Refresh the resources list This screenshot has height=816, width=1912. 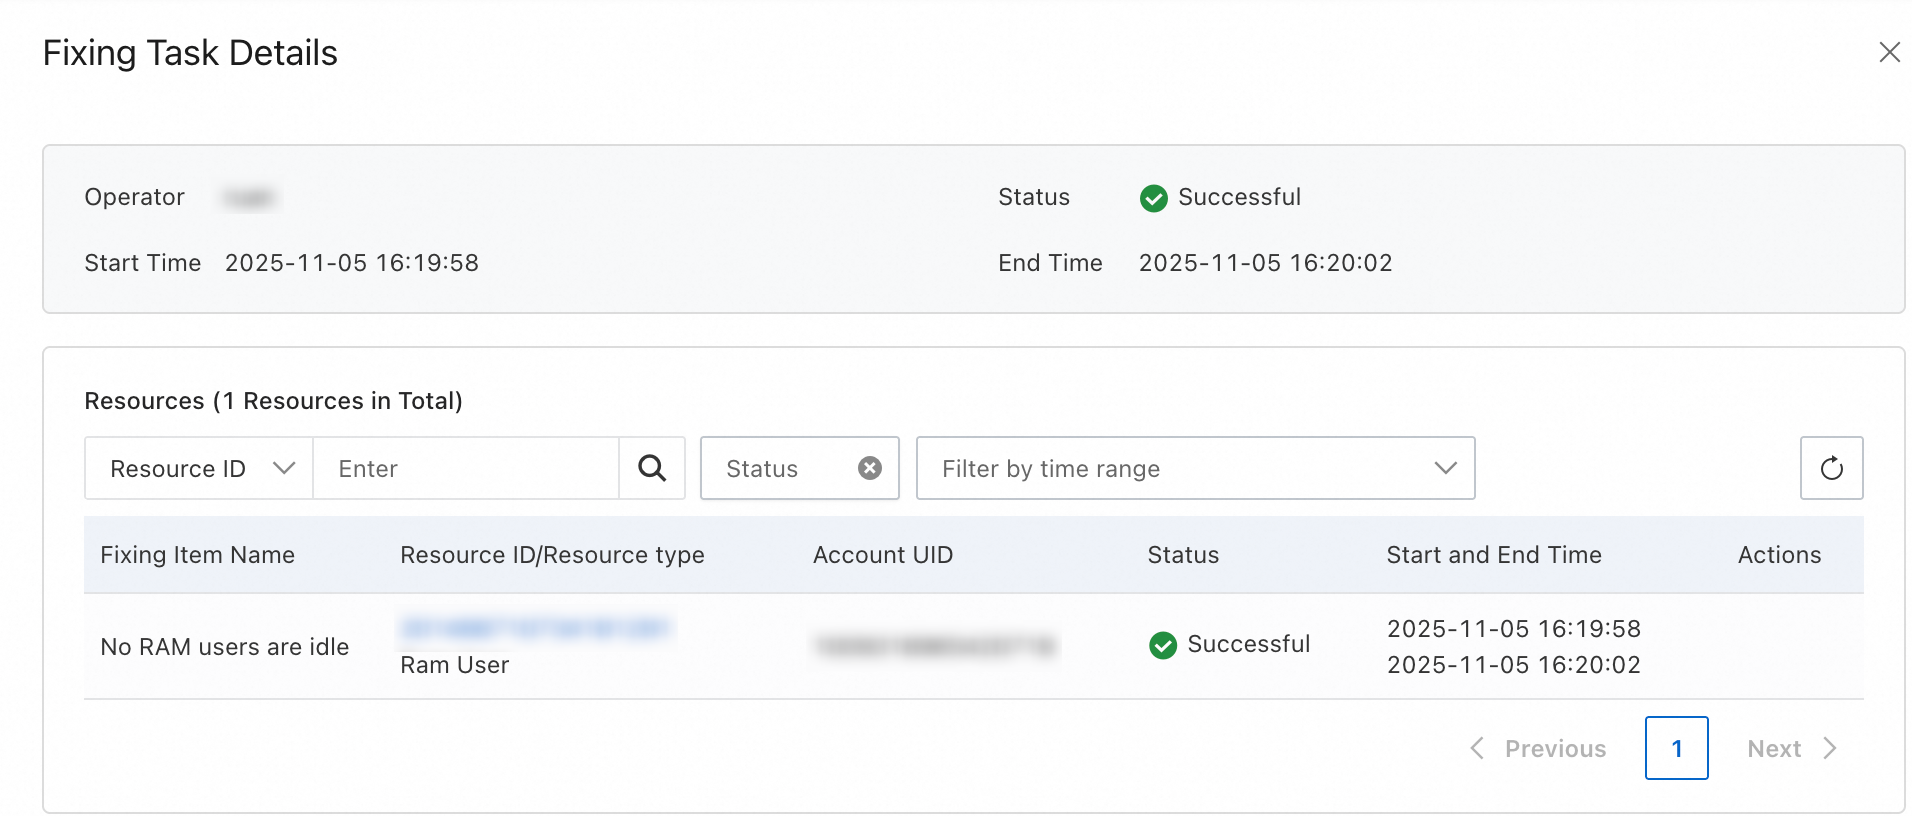(x=1831, y=468)
